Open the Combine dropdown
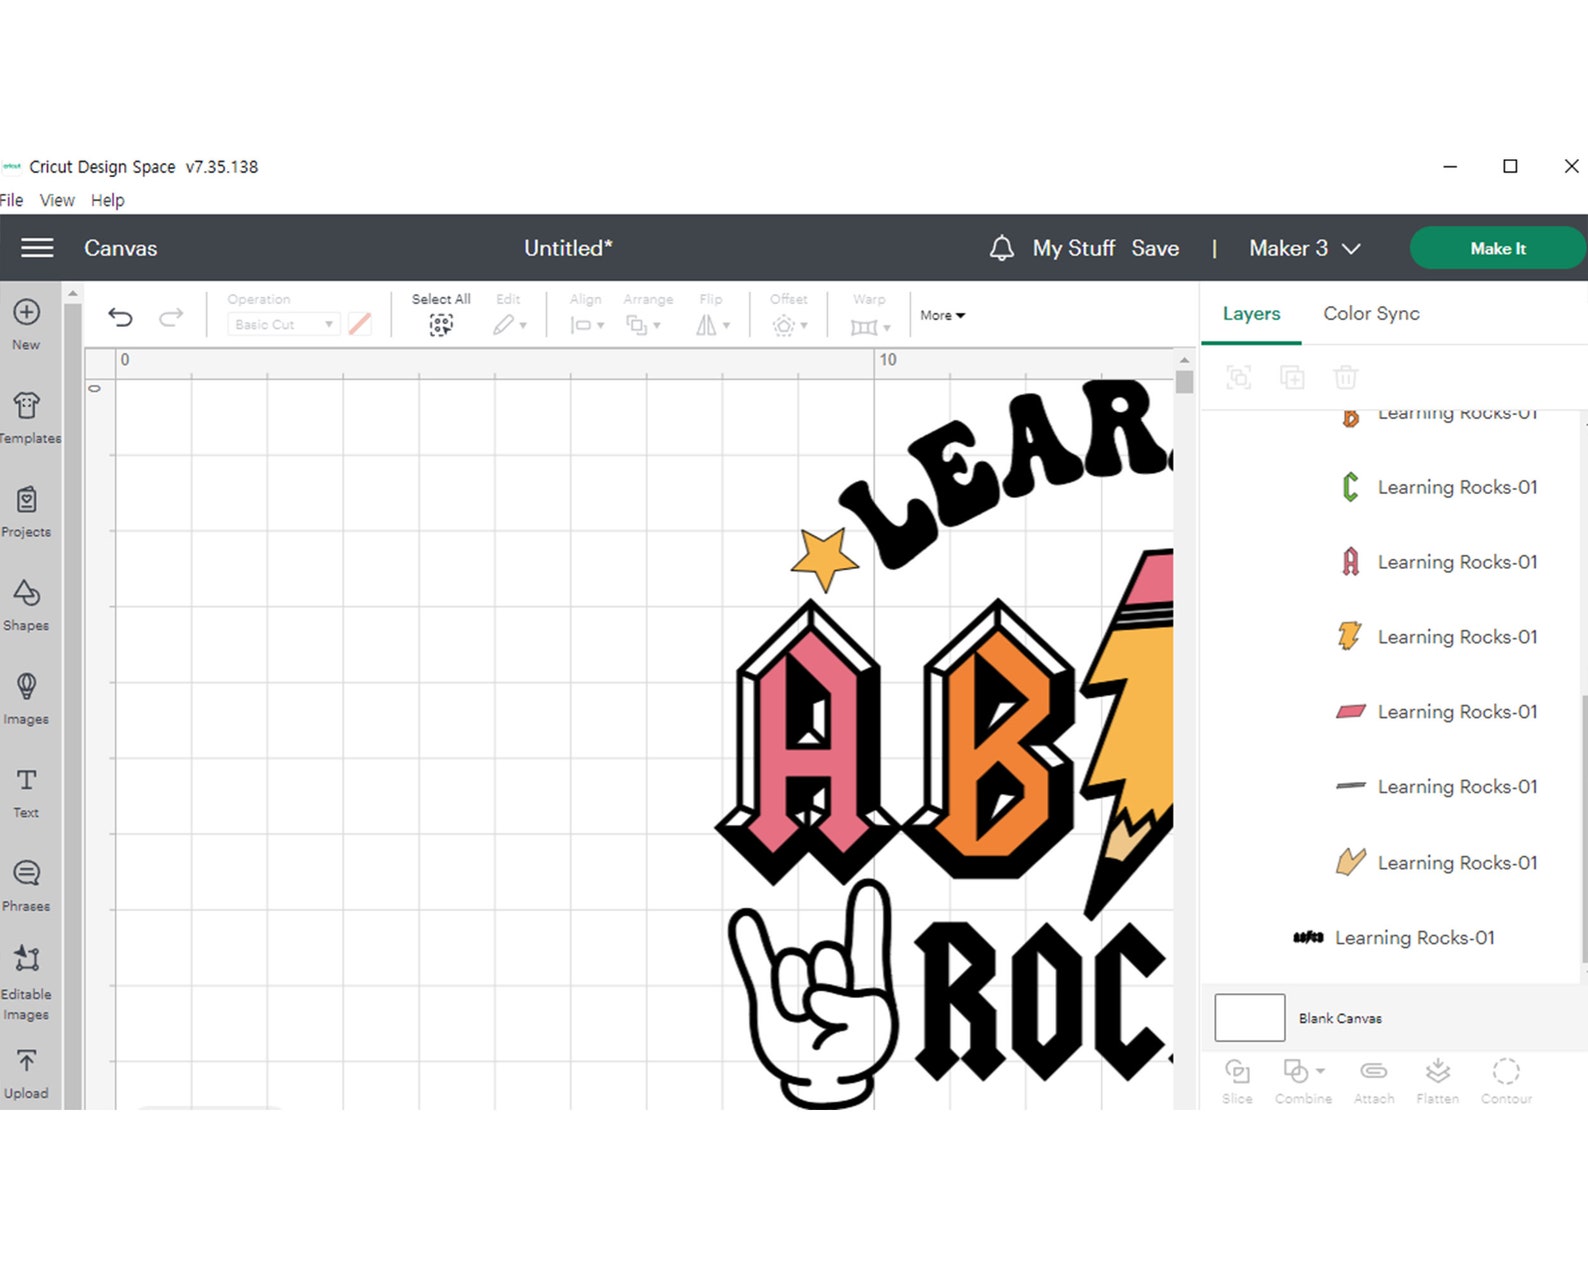Viewport: 1588px width, 1270px height. [1303, 1081]
